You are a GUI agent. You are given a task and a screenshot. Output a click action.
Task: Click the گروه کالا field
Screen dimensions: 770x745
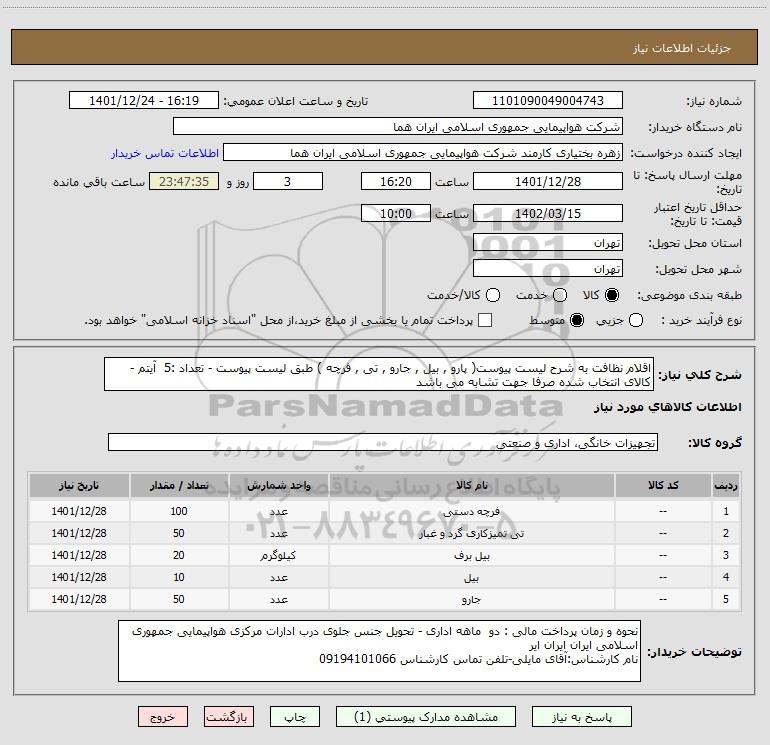pos(382,442)
